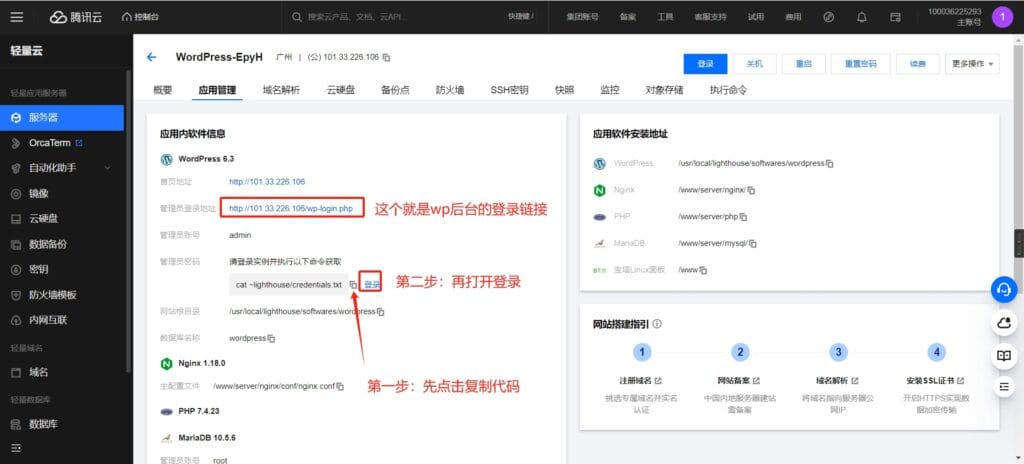This screenshot has width=1024, height=464.
Task: Expand 自动化助手 in the sidebar
Action: coord(62,168)
